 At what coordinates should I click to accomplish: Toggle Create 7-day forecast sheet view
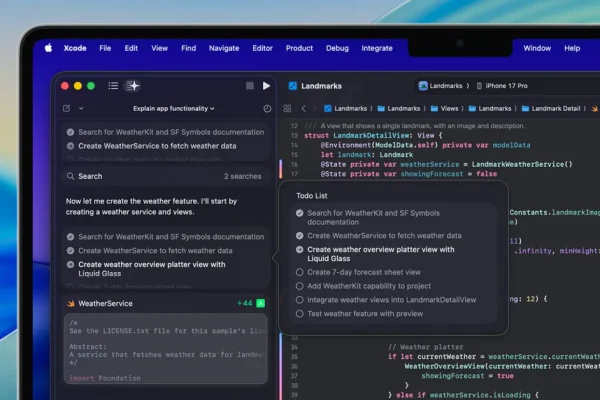(x=300, y=272)
